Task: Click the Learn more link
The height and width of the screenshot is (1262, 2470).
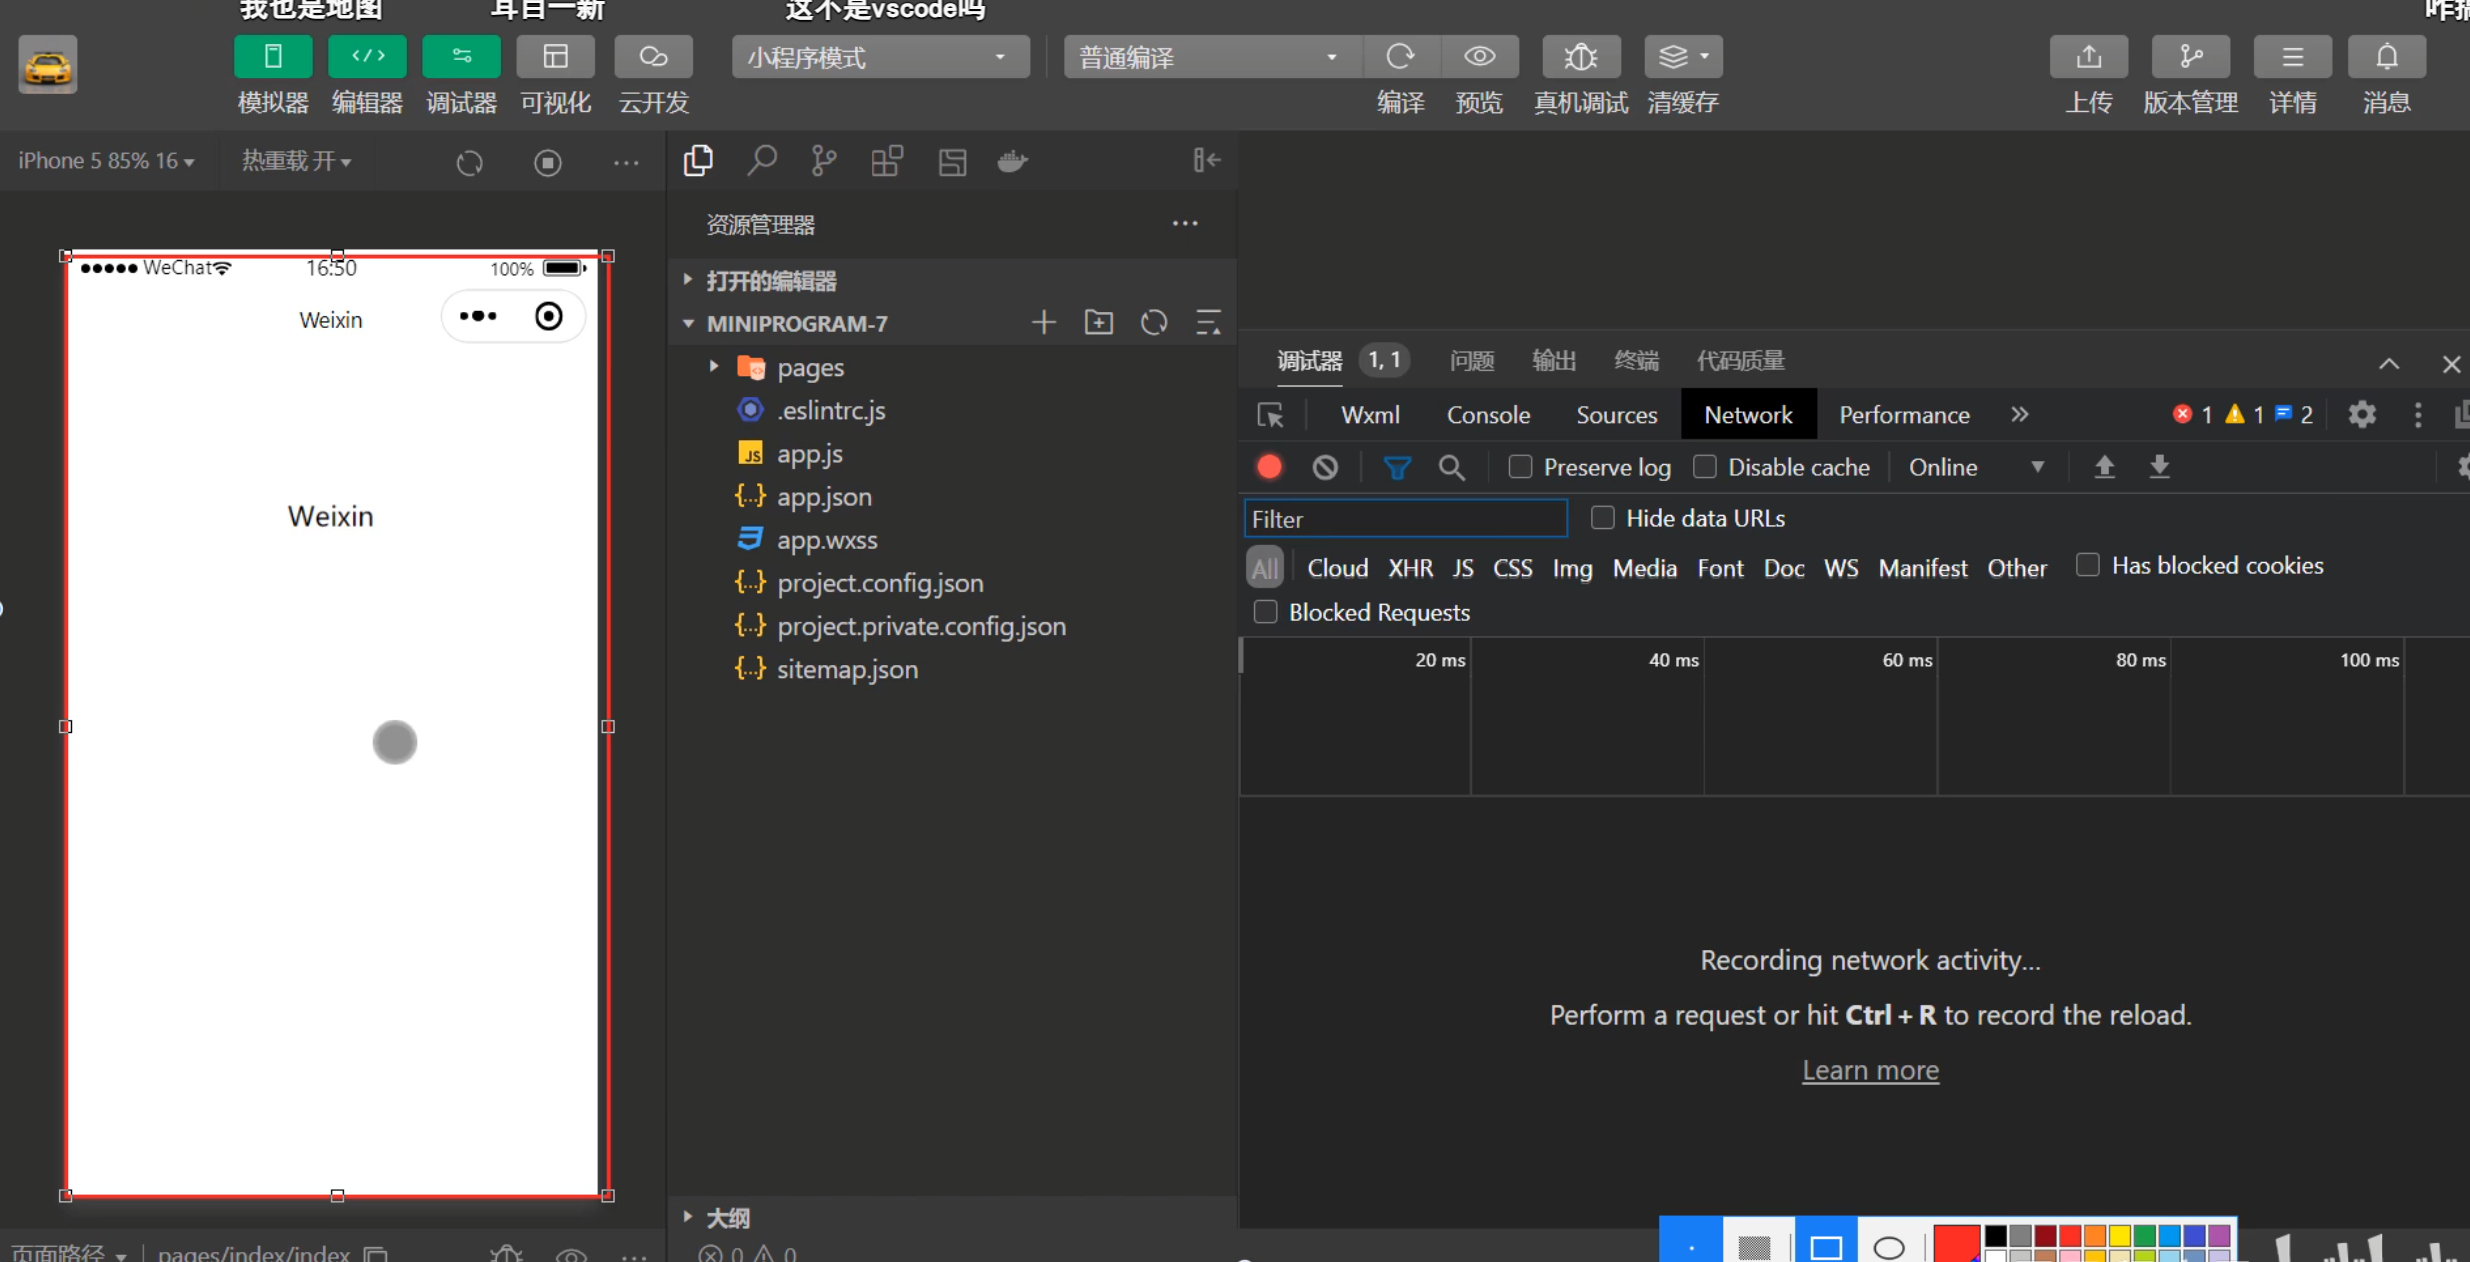Action: (x=1870, y=1070)
